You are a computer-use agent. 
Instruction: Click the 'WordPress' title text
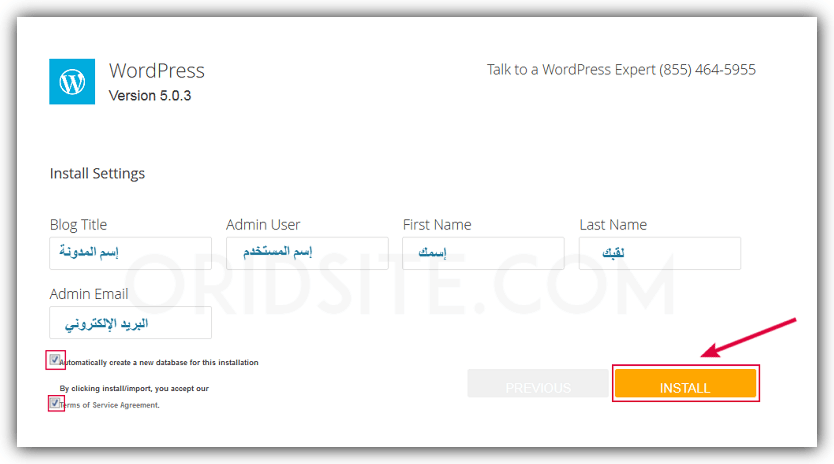click(157, 71)
